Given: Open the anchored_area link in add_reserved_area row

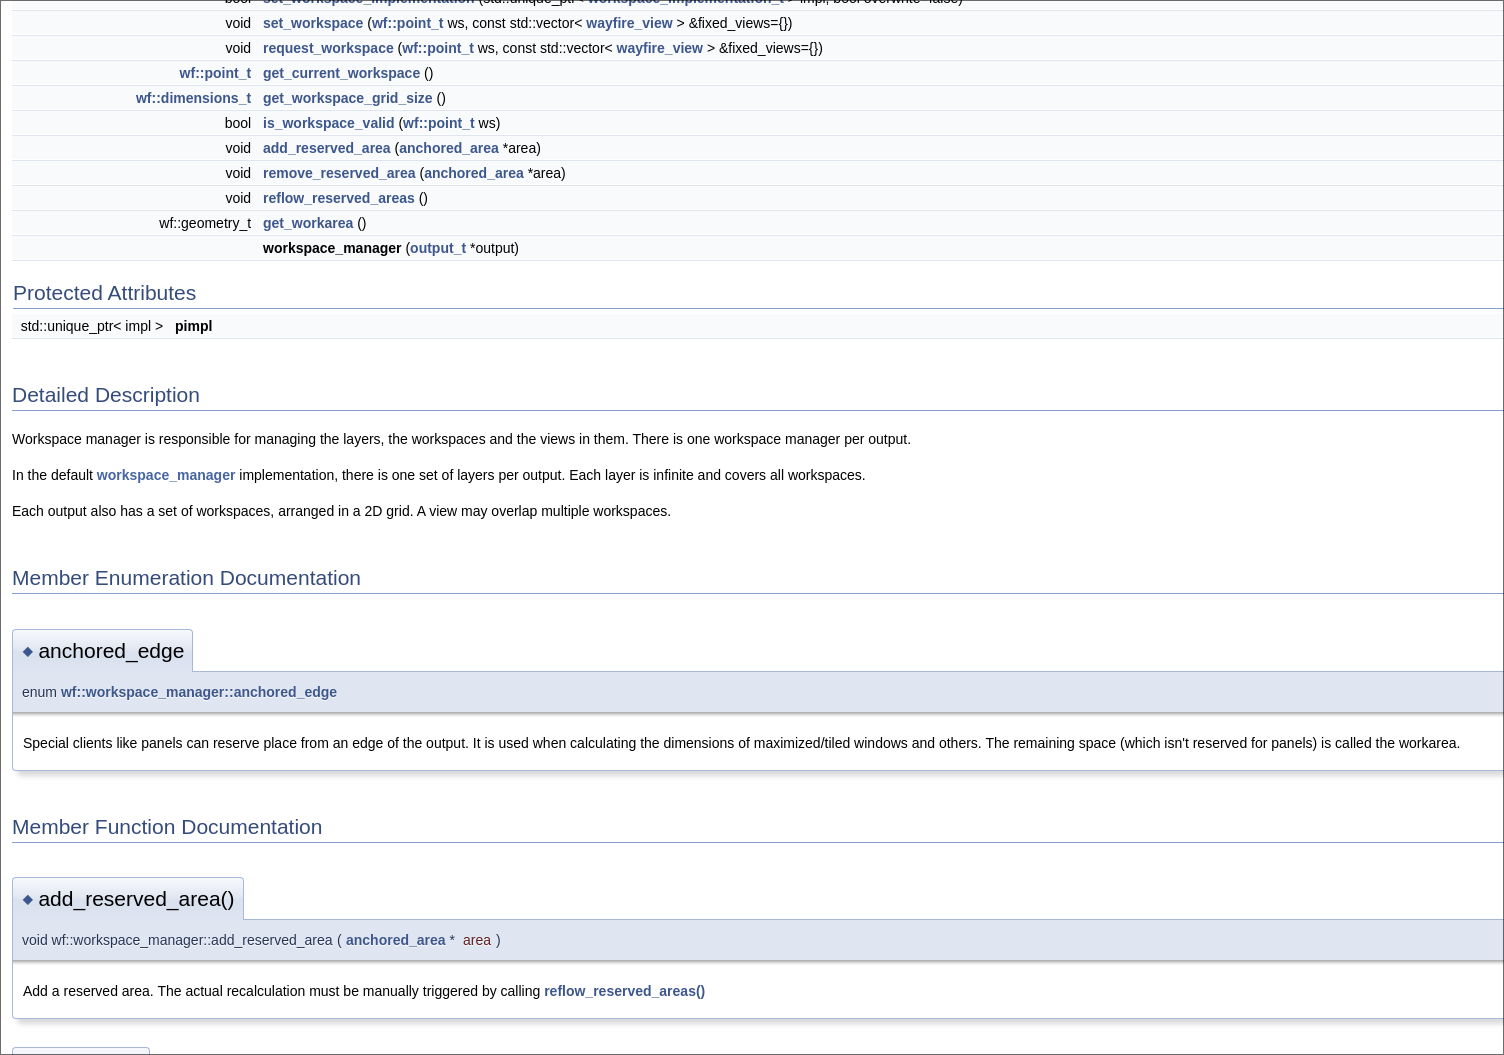Looking at the screenshot, I should (x=448, y=148).
